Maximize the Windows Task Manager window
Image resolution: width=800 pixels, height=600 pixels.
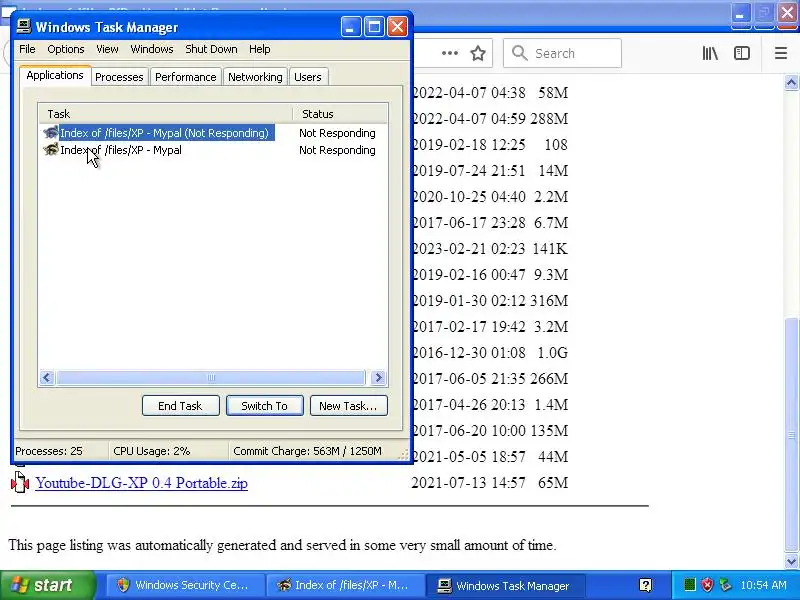tap(374, 27)
